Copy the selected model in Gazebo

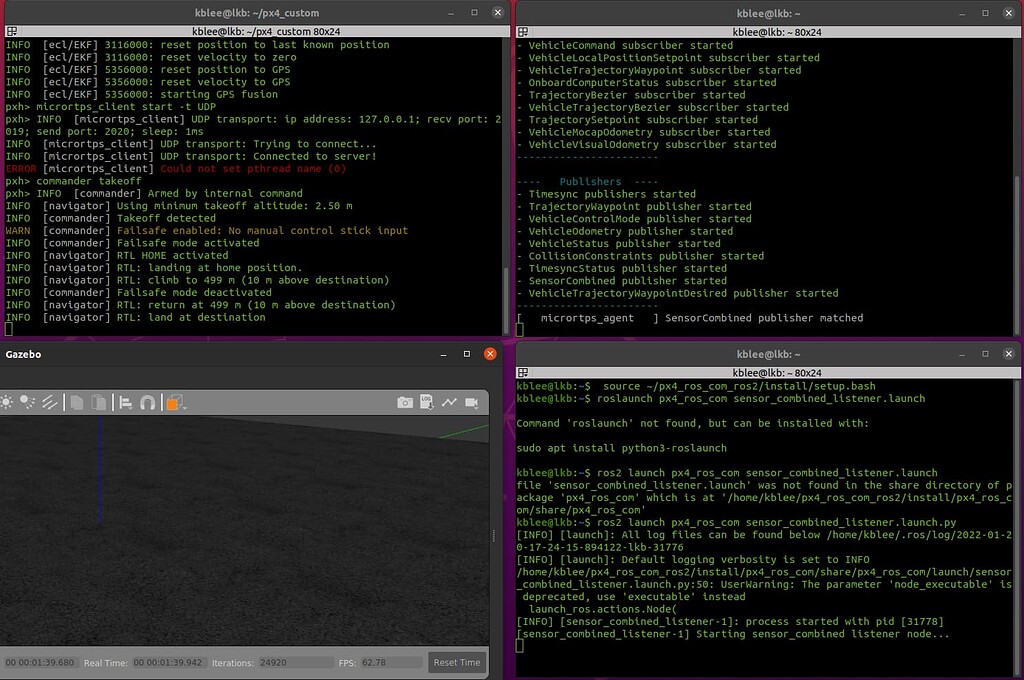click(x=76, y=400)
